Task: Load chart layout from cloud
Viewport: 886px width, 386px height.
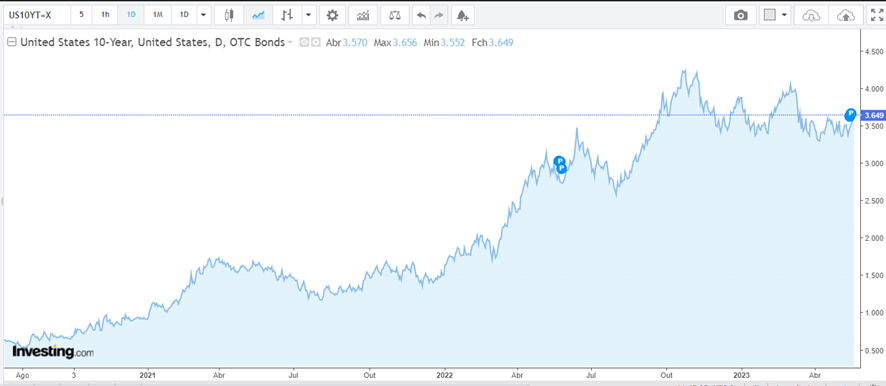Action: (x=811, y=15)
